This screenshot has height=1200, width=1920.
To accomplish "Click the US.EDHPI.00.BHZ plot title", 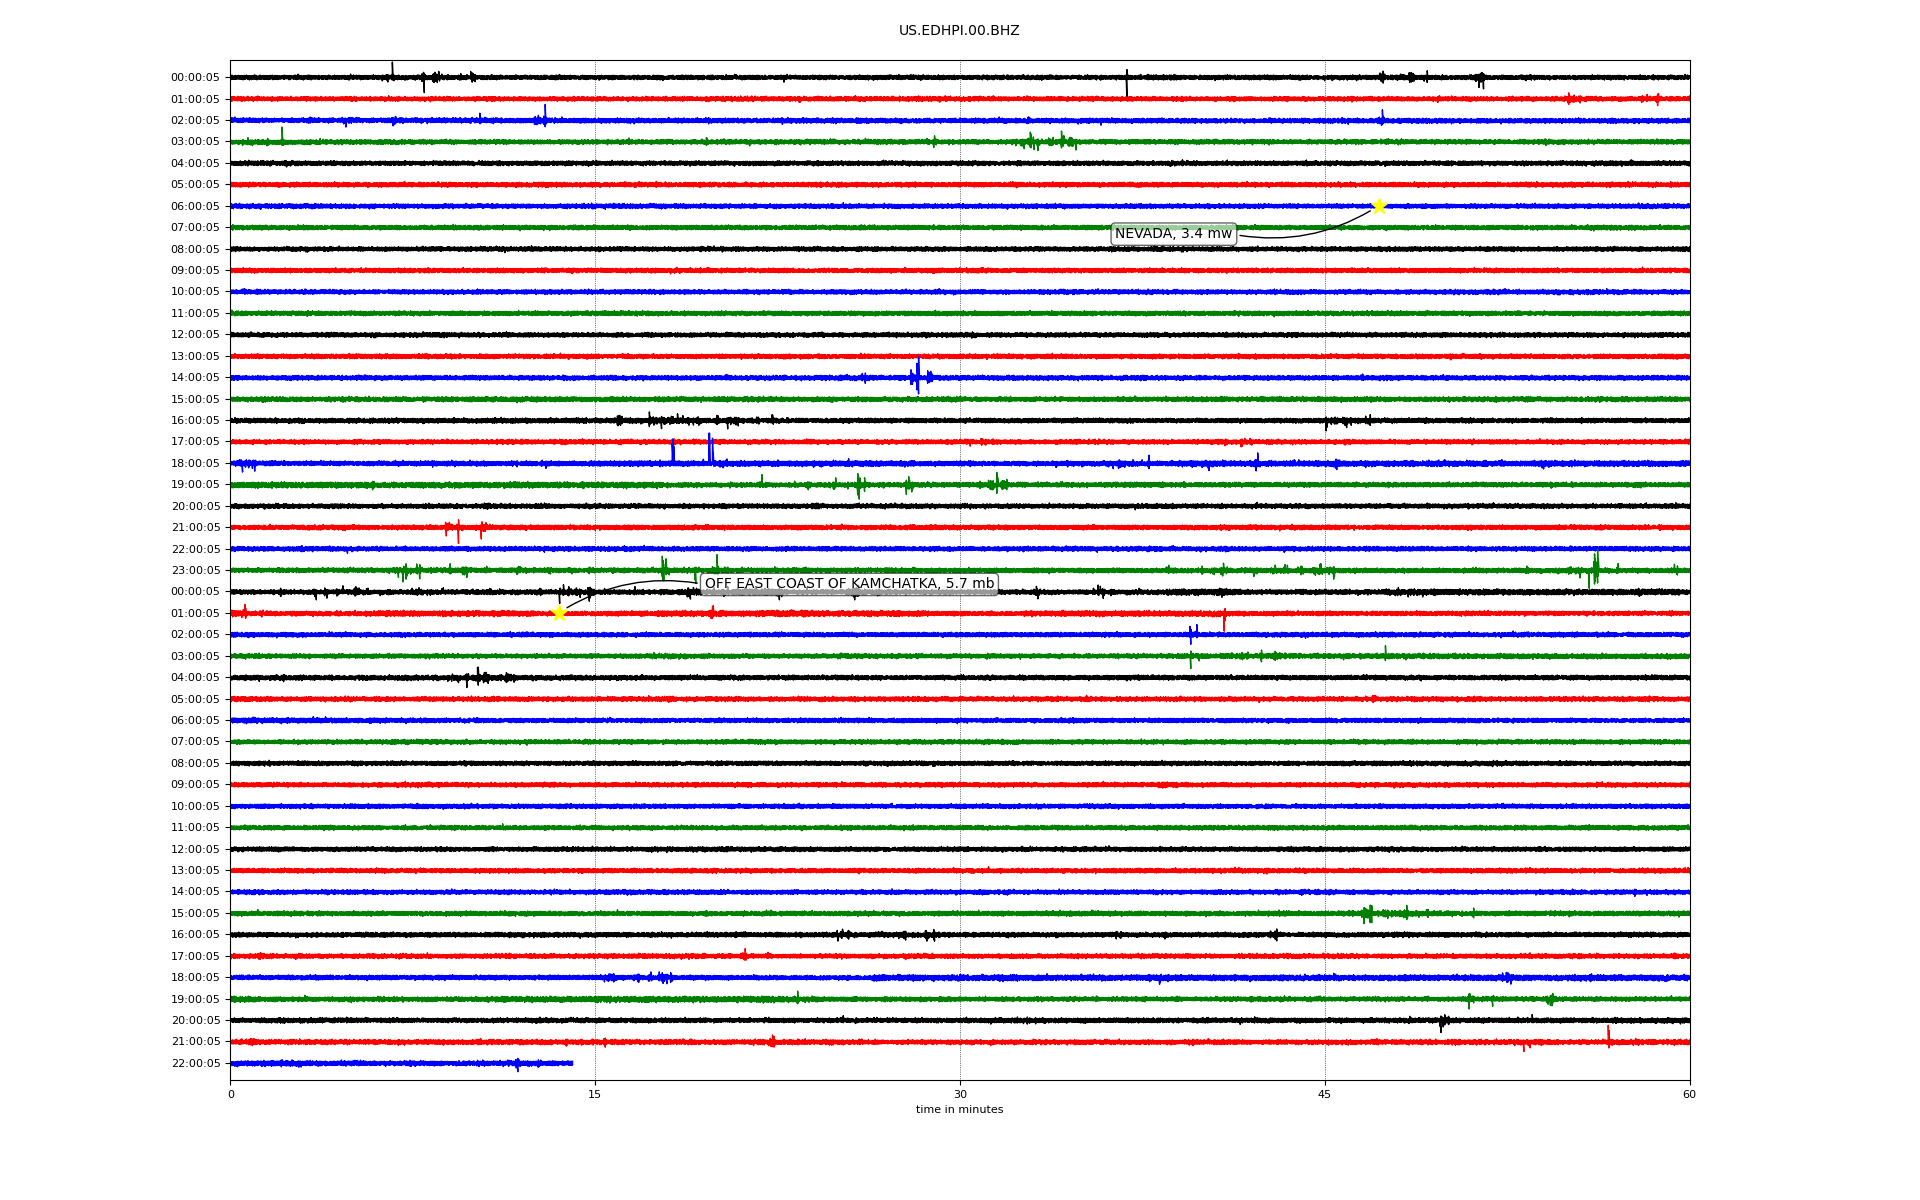I will pyautogui.click(x=959, y=31).
